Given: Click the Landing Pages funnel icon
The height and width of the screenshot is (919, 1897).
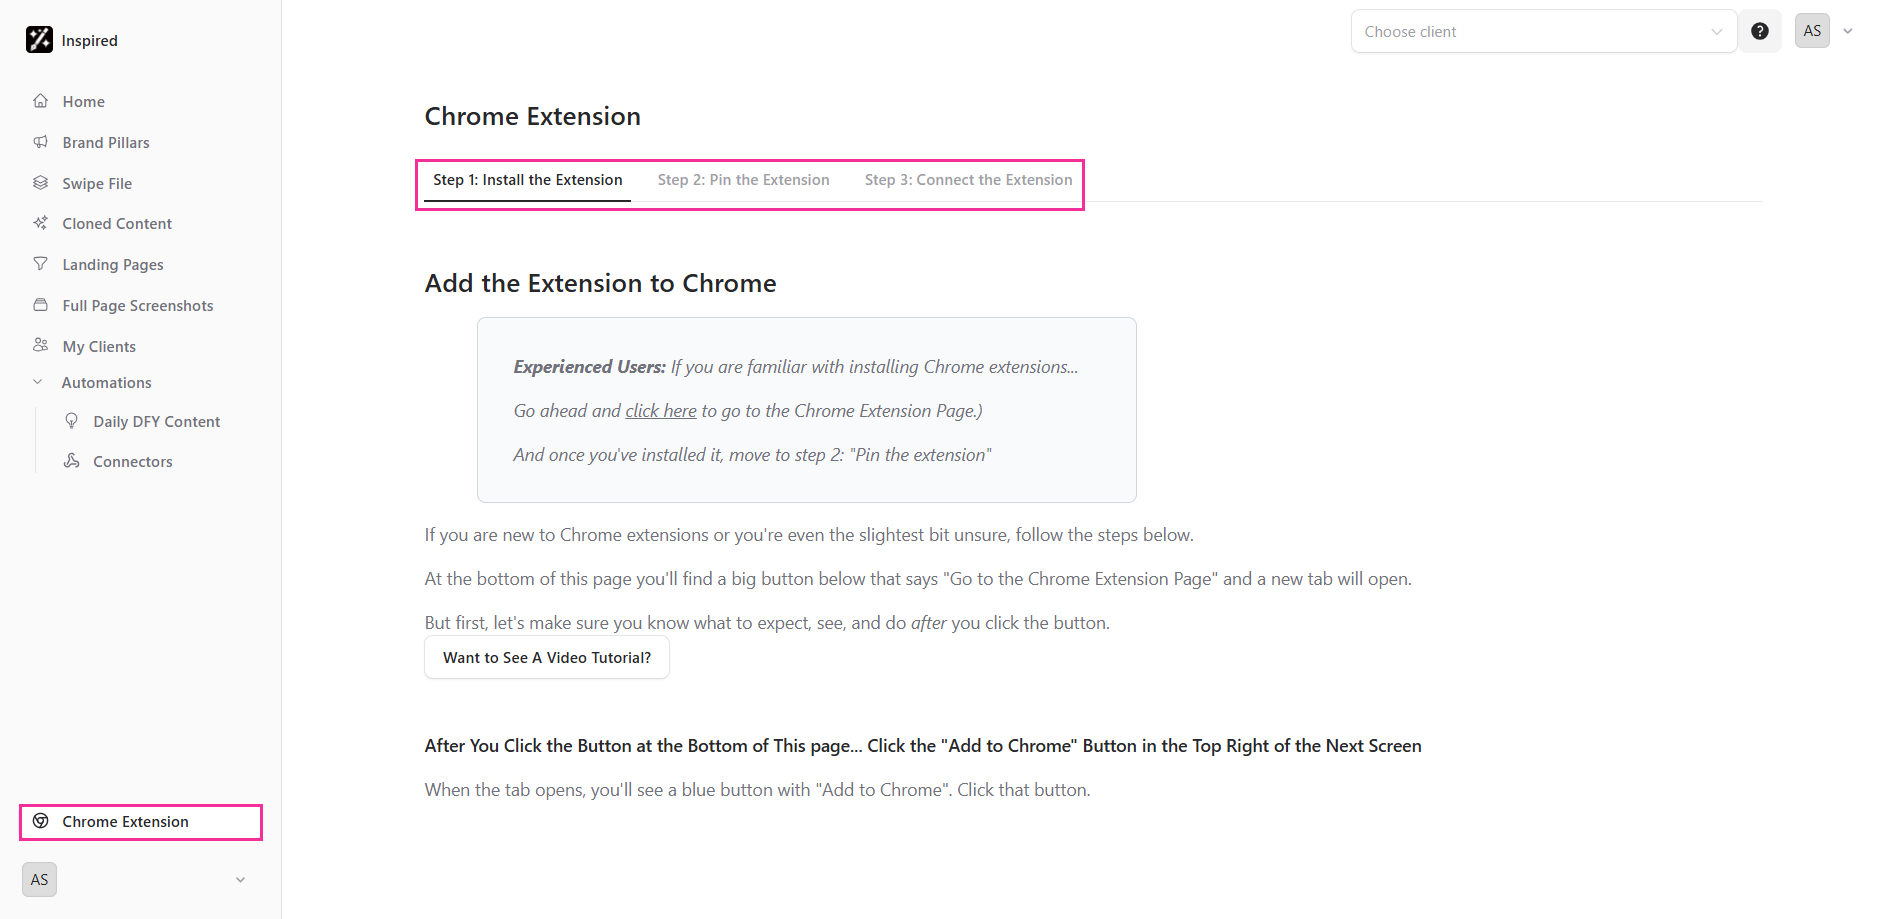Looking at the screenshot, I should click(x=41, y=264).
